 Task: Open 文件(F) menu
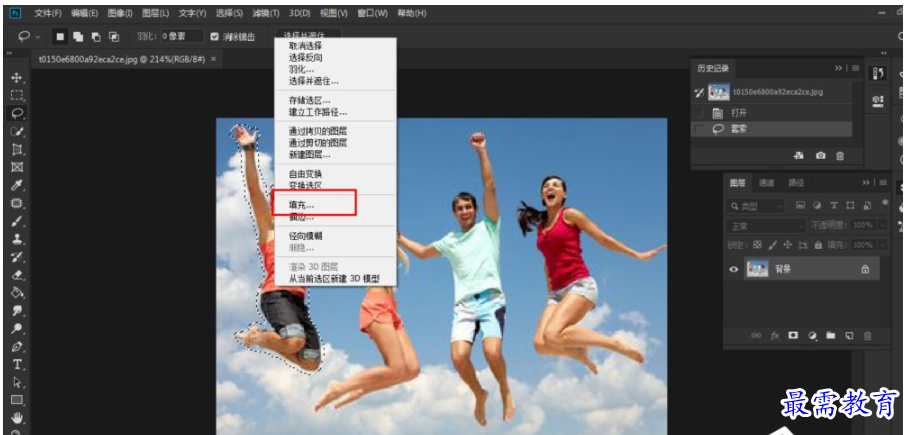click(47, 13)
